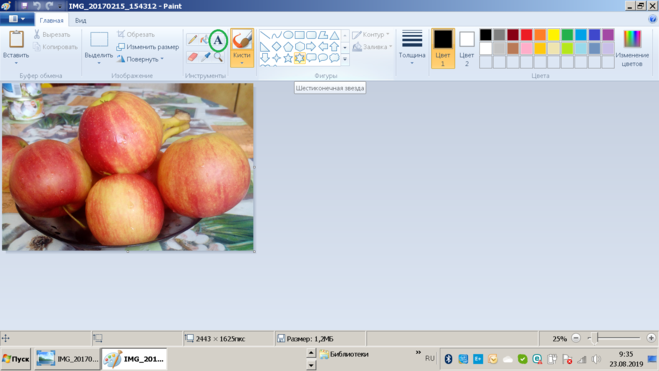Choose the Five-point star shape
The width and height of the screenshot is (659, 371).
point(288,58)
